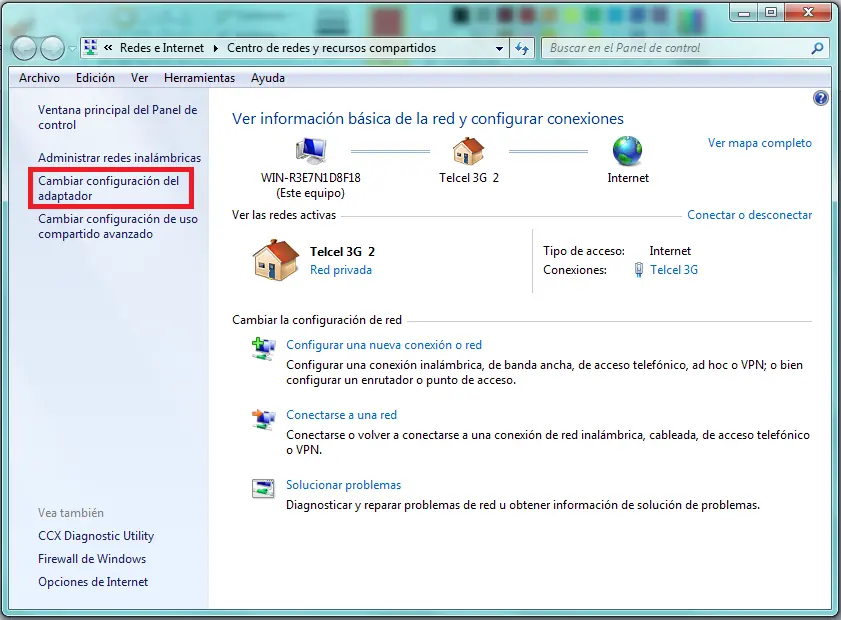The height and width of the screenshot is (620, 841).
Task: Click the forward navigation arrow button
Action: [x=52, y=48]
